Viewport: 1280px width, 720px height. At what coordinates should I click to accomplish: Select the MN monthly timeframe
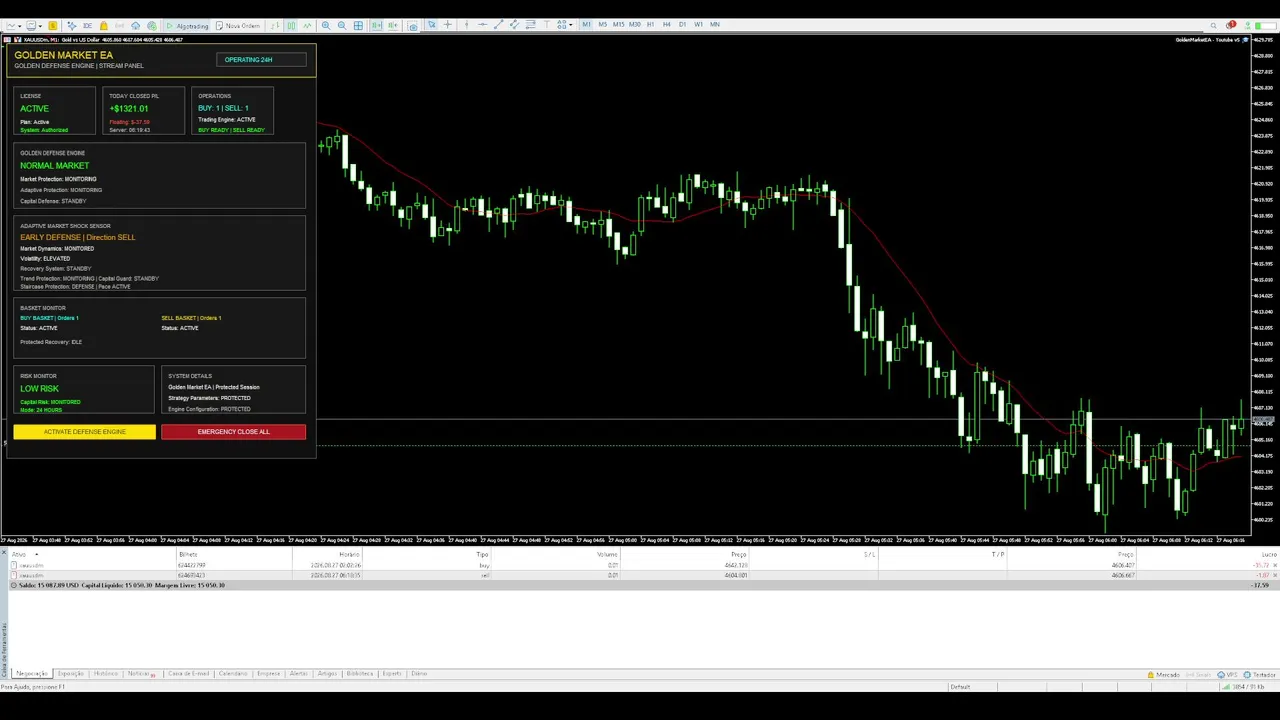(x=715, y=24)
